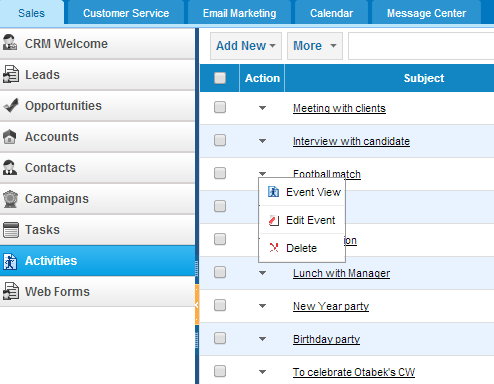This screenshot has height=384, width=494.
Task: Click the Leads document icon
Action: 10,74
